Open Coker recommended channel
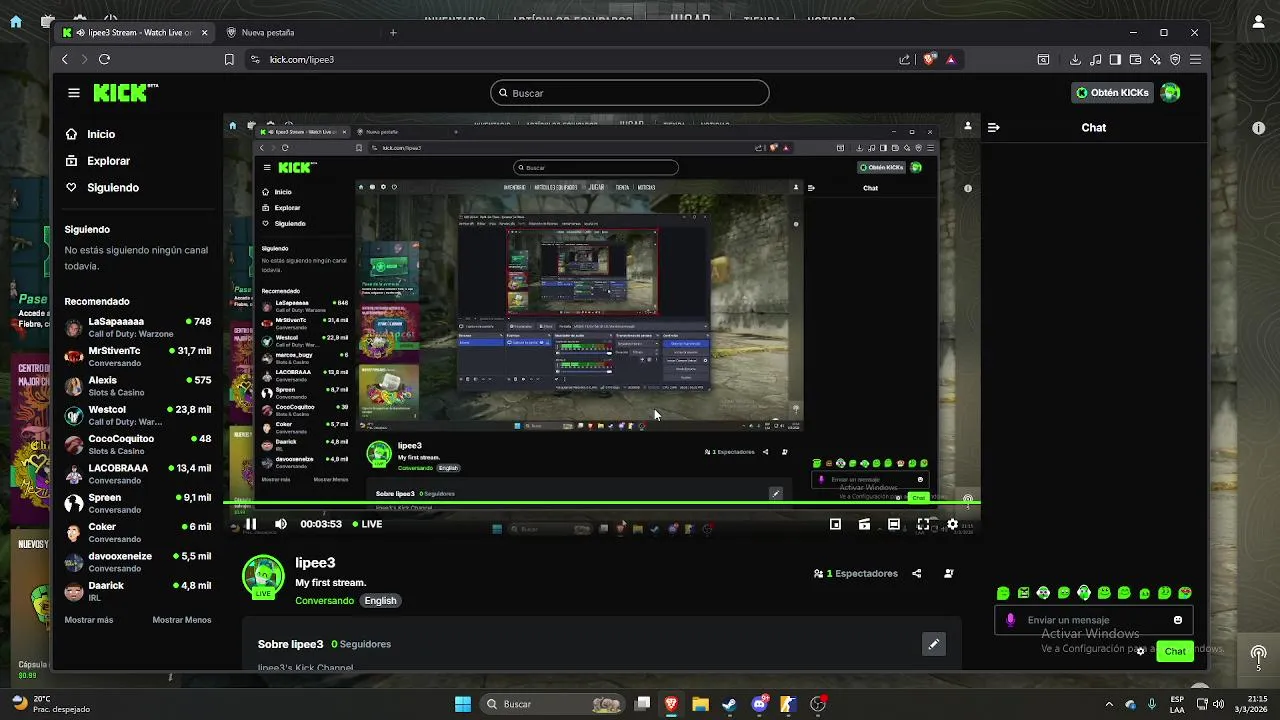1280x720 pixels. point(137,532)
